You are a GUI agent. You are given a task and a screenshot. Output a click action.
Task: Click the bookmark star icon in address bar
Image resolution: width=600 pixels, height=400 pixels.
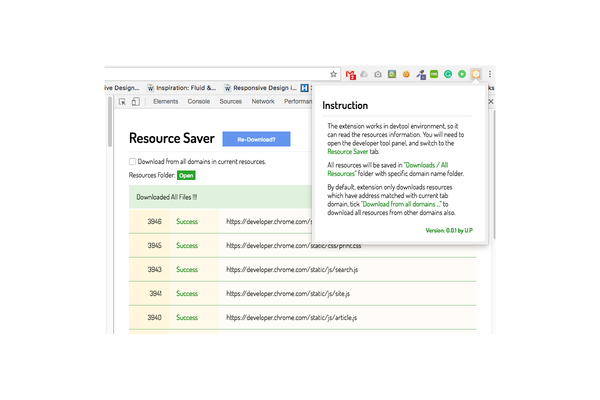point(334,74)
